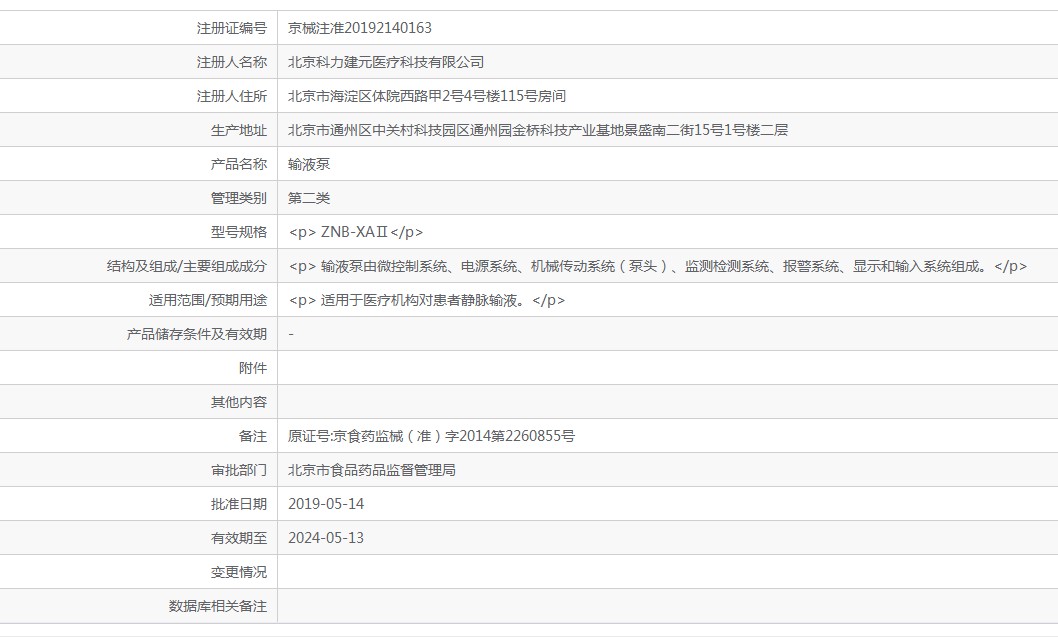Click the 产品储存条件及有效期 label
Image resolution: width=1058 pixels, height=637 pixels.
pos(197,334)
